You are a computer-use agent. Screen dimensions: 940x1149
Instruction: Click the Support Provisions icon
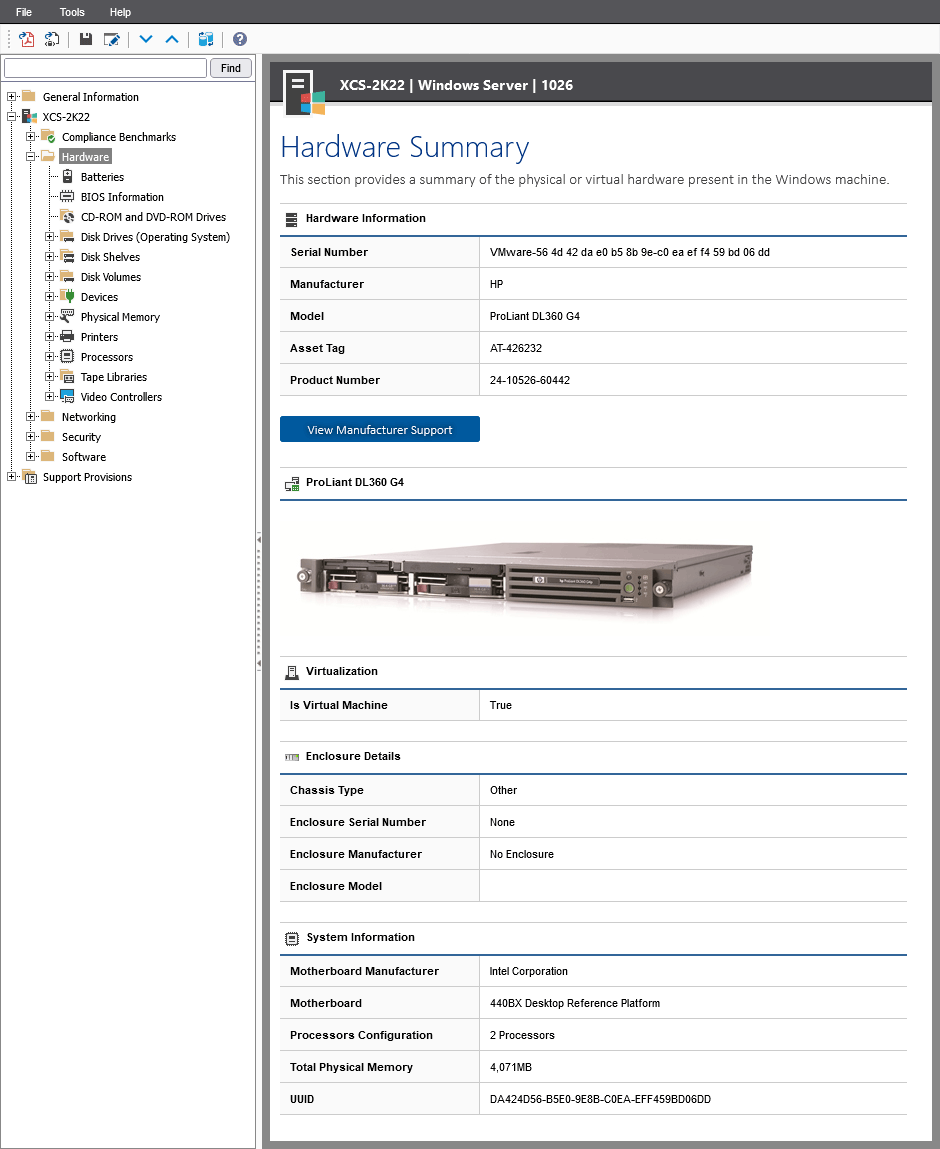[x=29, y=477]
